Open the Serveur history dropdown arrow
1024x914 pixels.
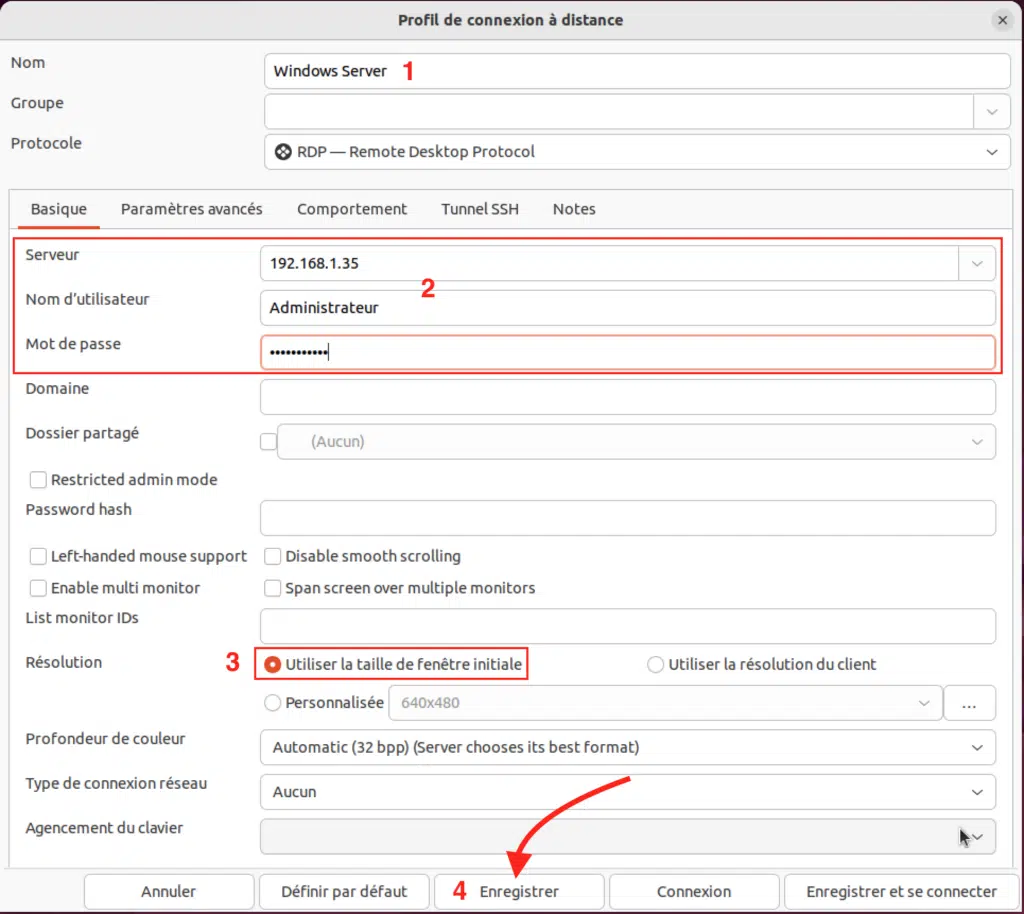(x=976, y=264)
